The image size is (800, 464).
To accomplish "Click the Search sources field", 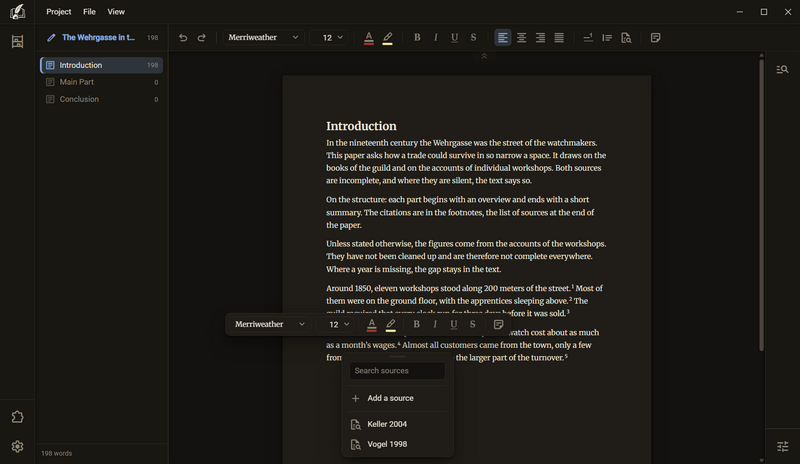I will tap(397, 371).
